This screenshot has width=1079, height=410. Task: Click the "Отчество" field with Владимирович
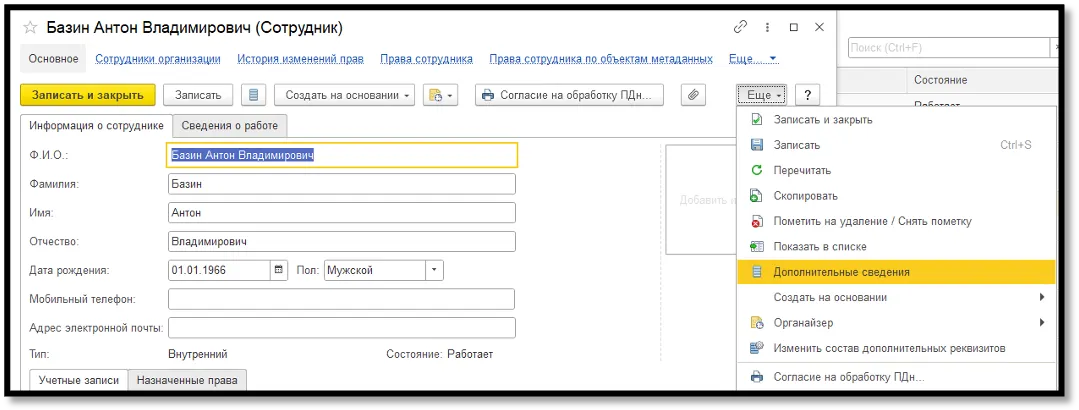tap(341, 241)
